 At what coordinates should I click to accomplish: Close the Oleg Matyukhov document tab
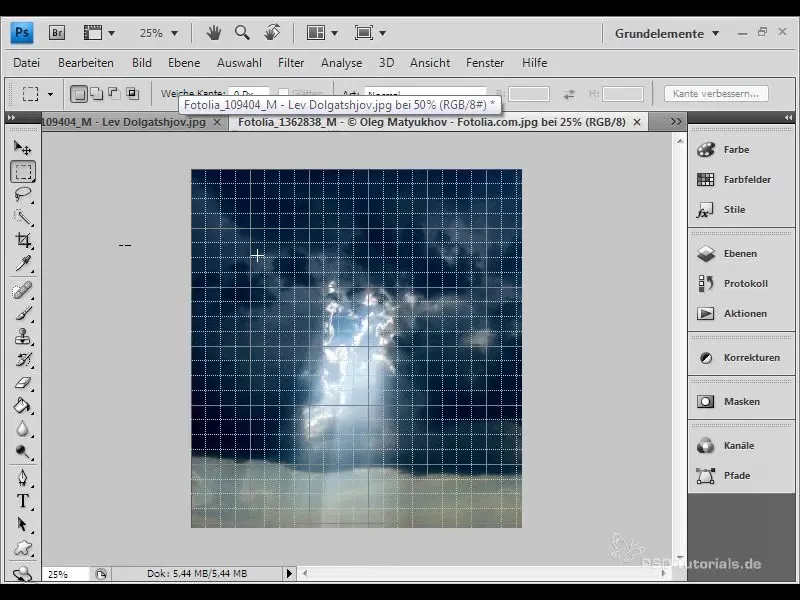tap(637, 122)
